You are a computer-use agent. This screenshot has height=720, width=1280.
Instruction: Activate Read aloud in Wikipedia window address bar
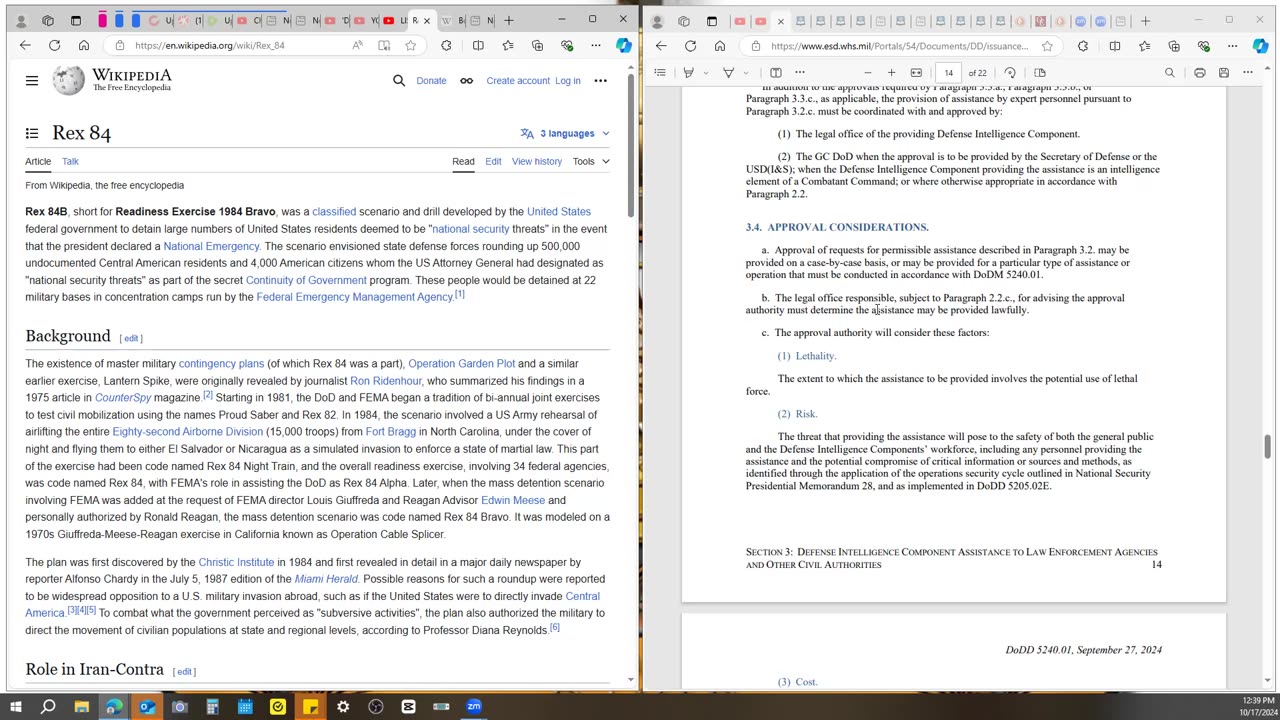point(358,45)
